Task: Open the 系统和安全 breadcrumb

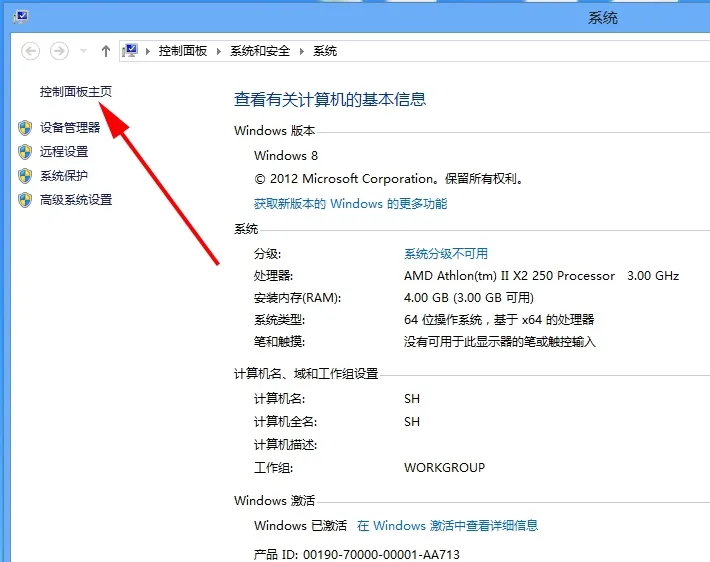Action: click(260, 51)
